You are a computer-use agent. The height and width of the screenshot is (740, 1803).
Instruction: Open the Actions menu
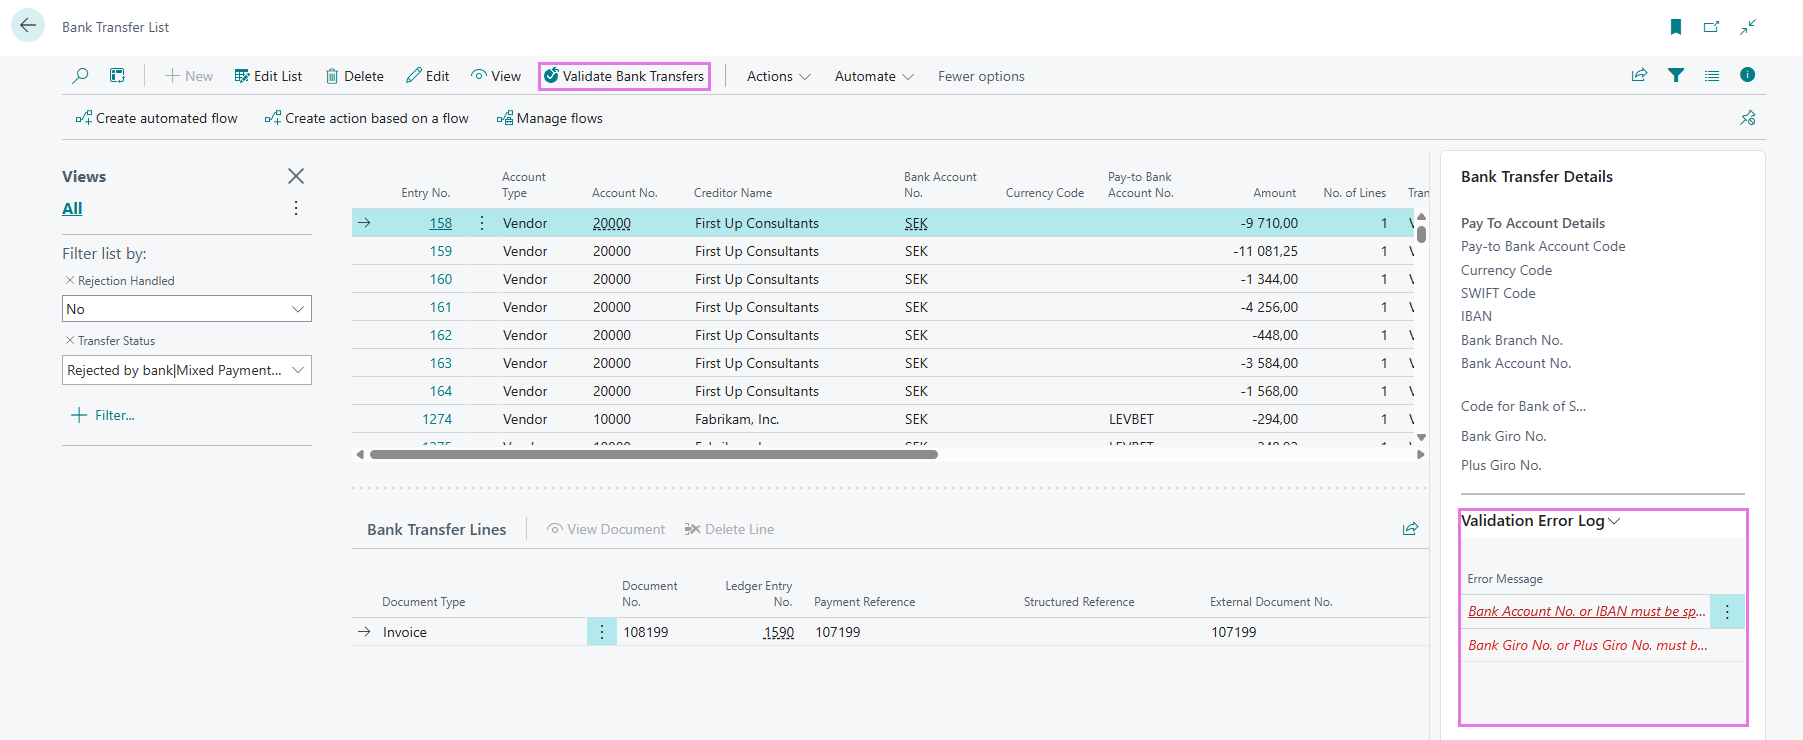pos(778,76)
